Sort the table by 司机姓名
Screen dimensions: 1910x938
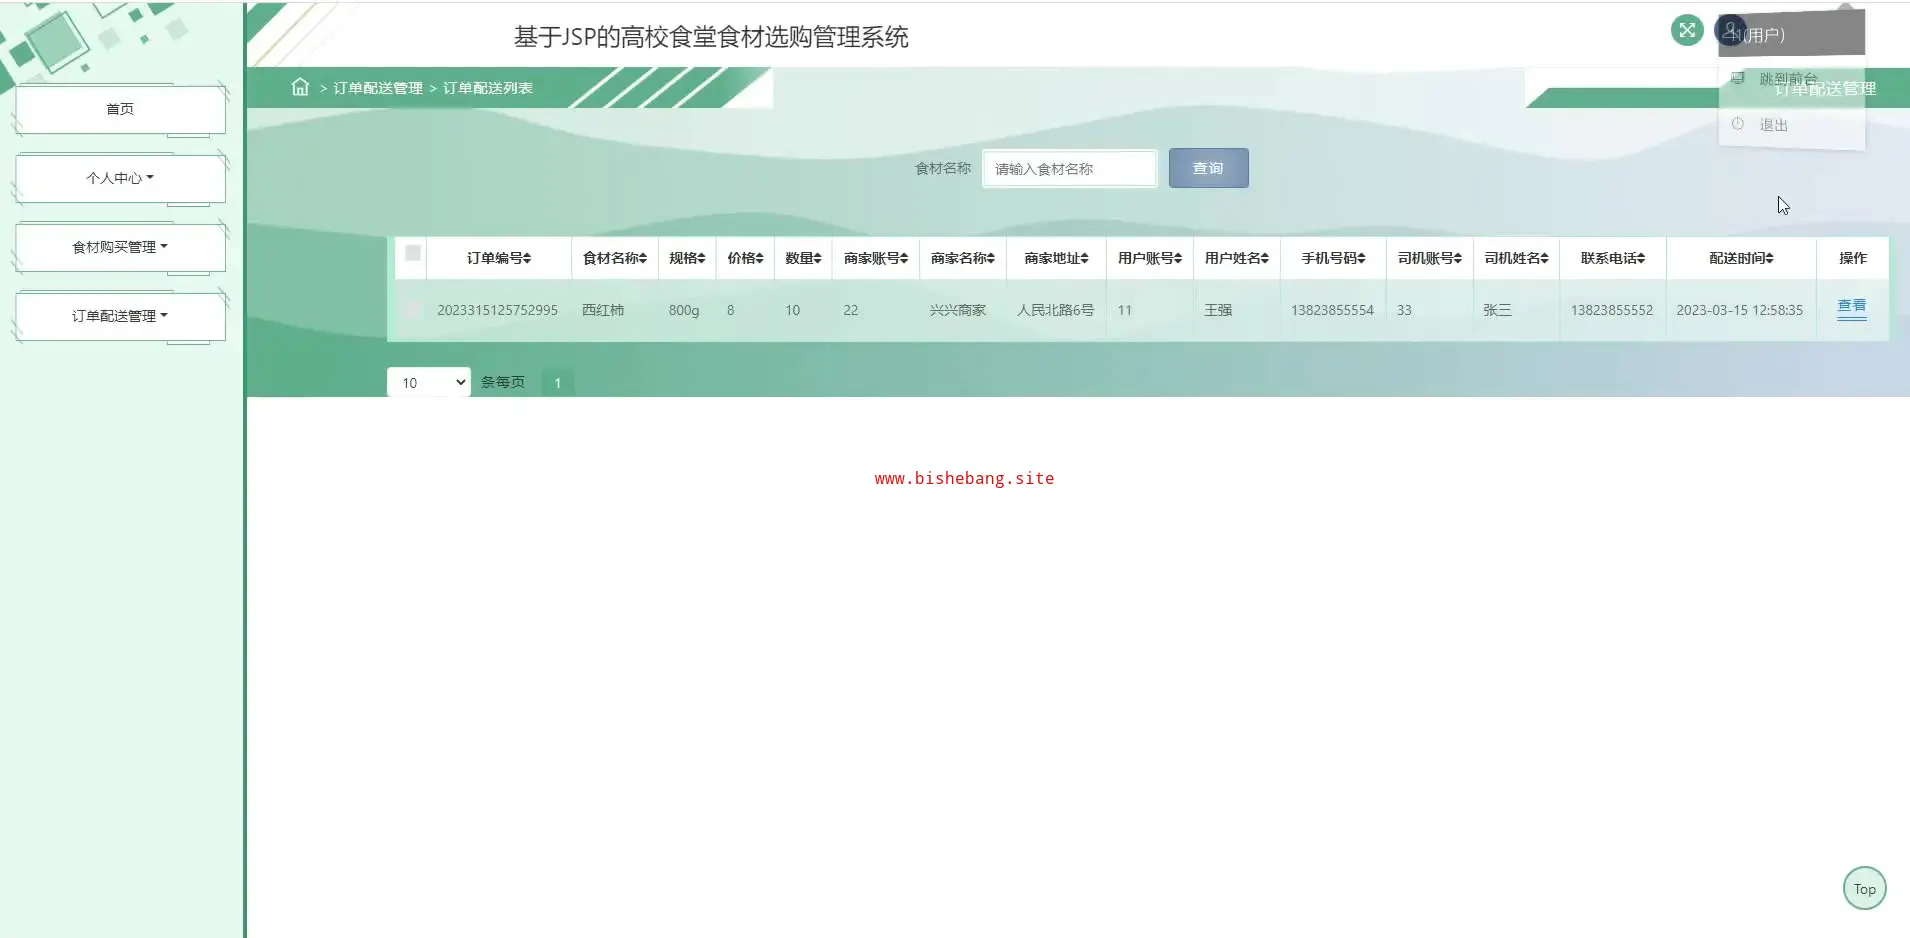click(1517, 258)
